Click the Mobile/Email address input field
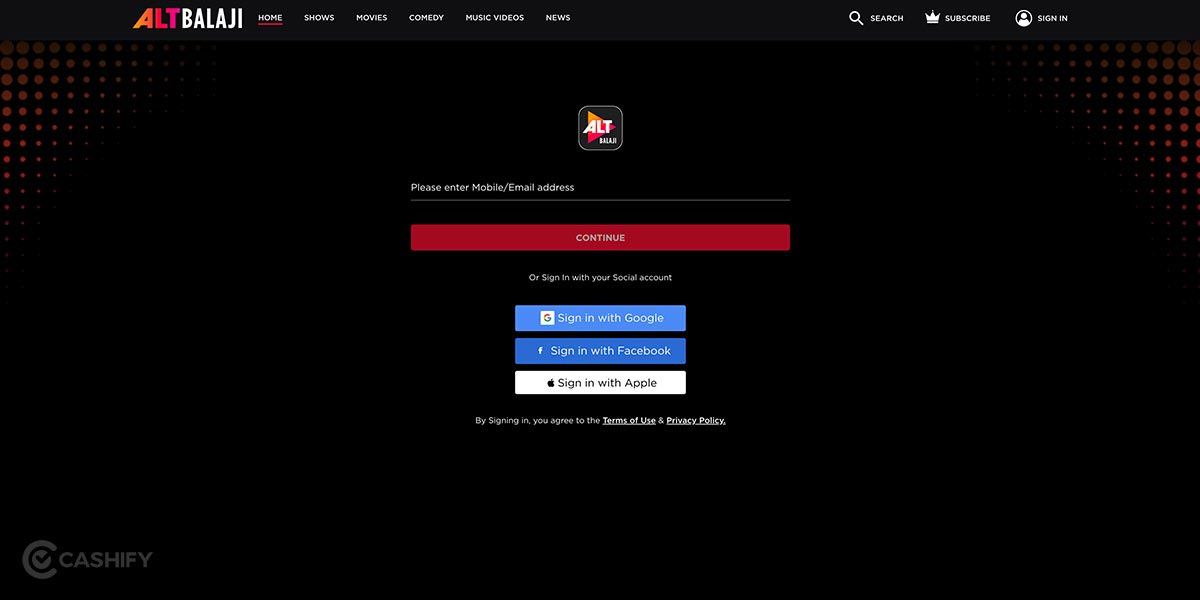The width and height of the screenshot is (1200, 600). 600,190
